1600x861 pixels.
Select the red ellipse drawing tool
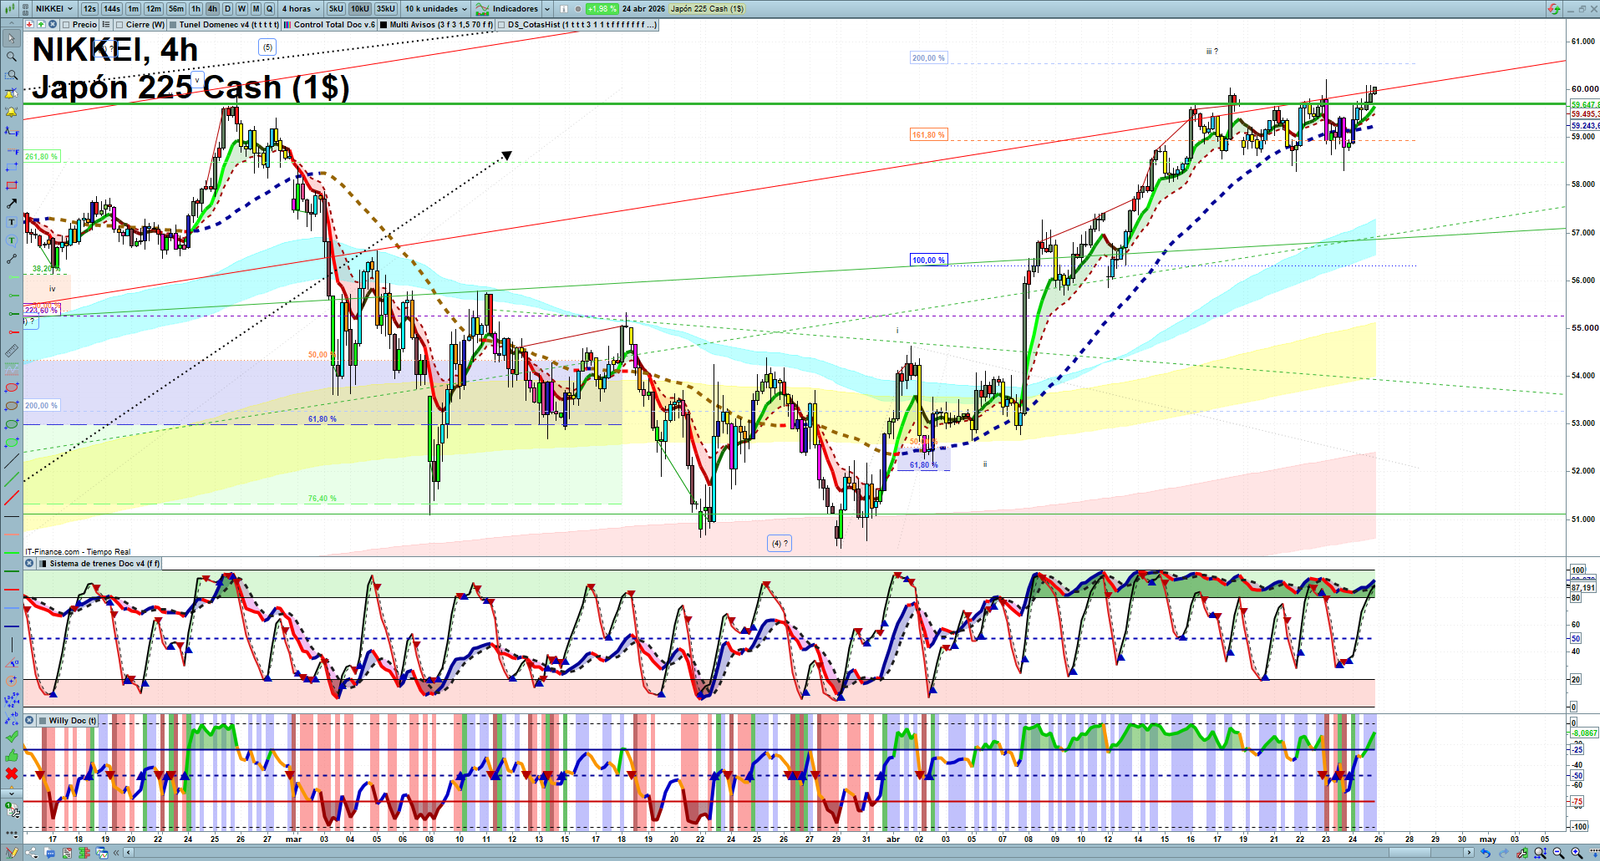tap(11, 388)
